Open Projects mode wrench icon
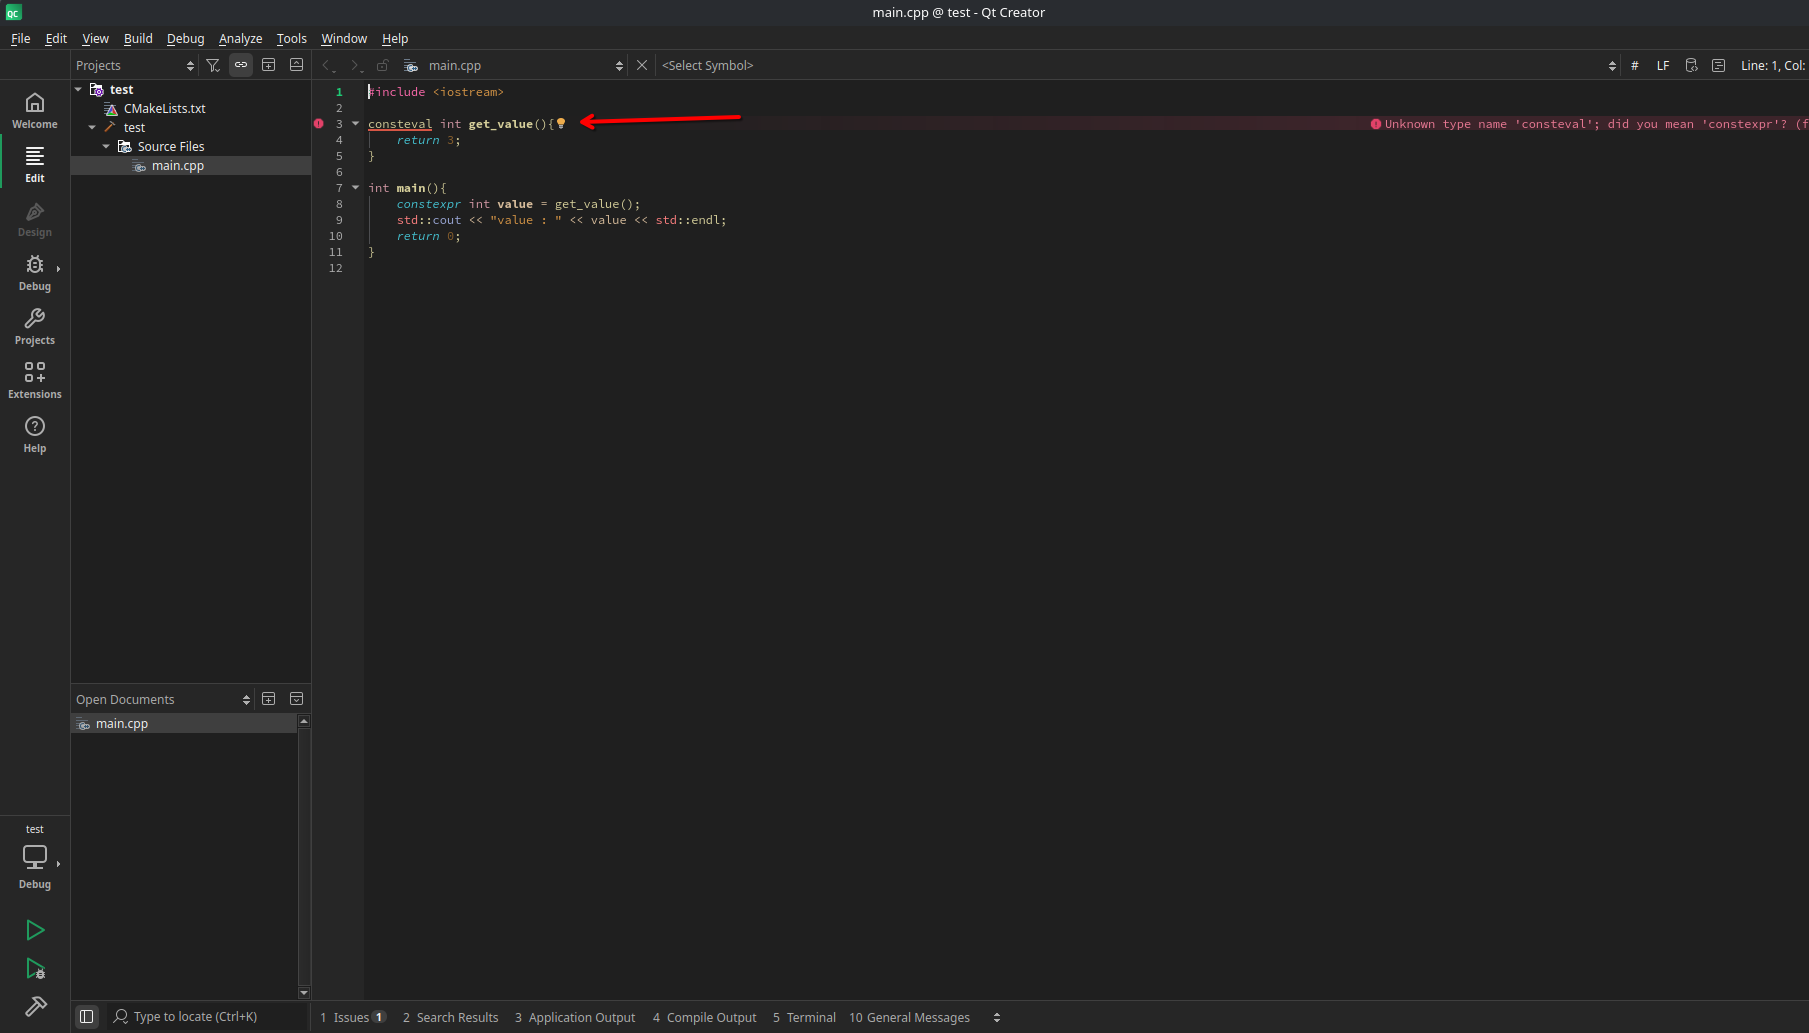This screenshot has height=1033, width=1809. point(35,326)
